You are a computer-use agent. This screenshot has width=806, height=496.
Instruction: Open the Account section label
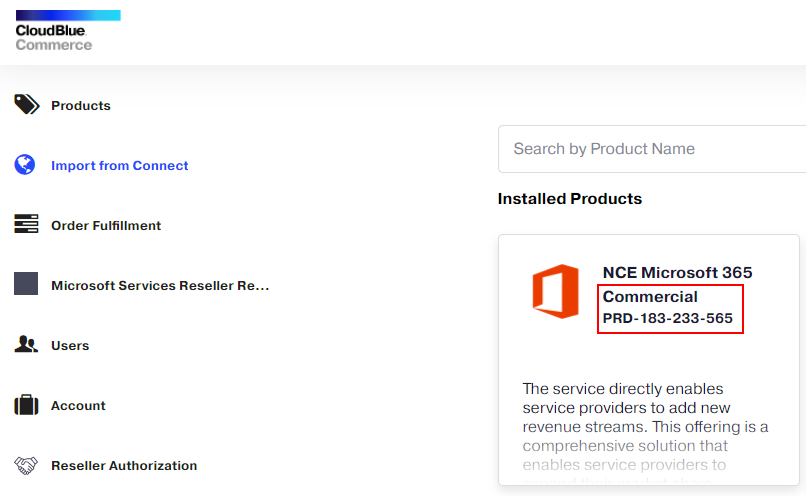78,406
